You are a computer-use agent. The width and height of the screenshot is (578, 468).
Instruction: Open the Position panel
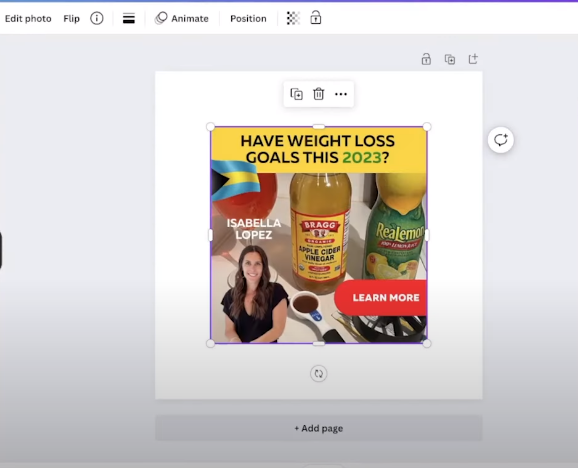(x=248, y=18)
